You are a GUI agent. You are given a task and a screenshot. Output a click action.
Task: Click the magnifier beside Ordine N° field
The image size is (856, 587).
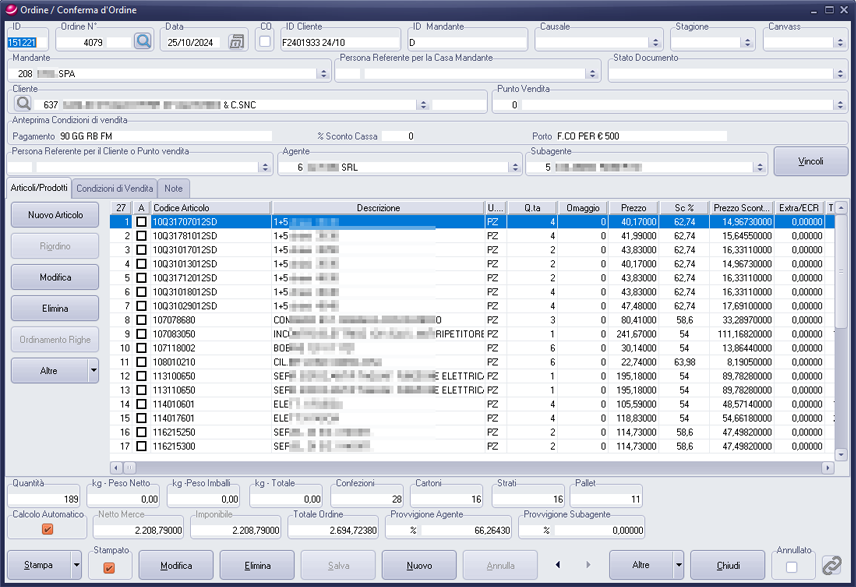click(143, 42)
